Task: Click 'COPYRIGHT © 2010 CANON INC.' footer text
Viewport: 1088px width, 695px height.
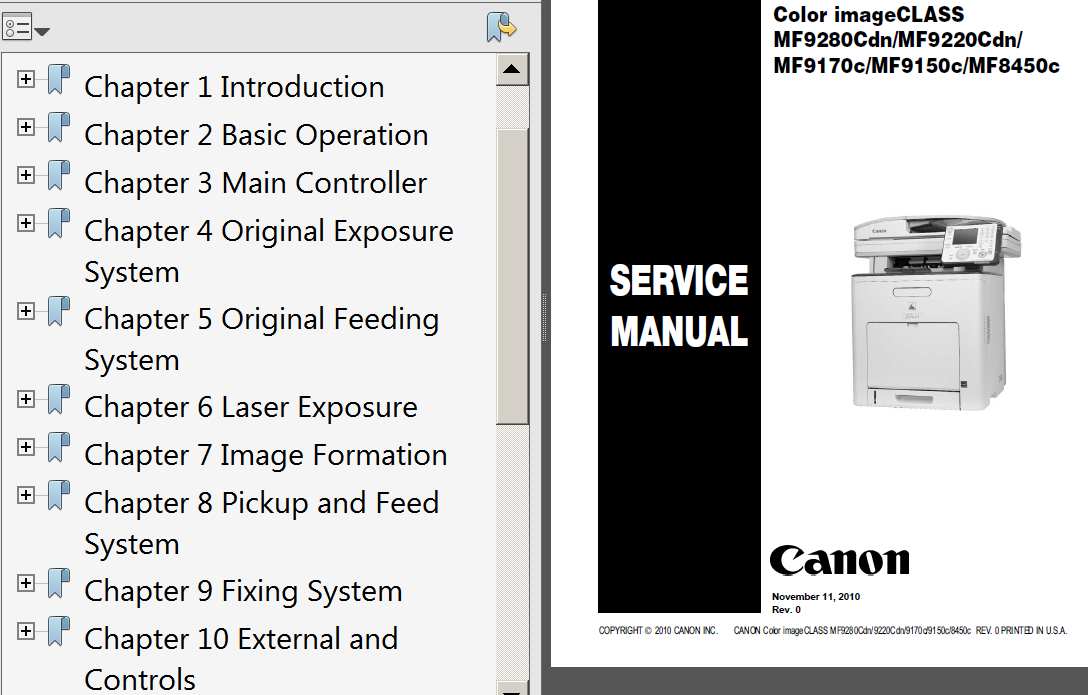Action: (x=658, y=630)
